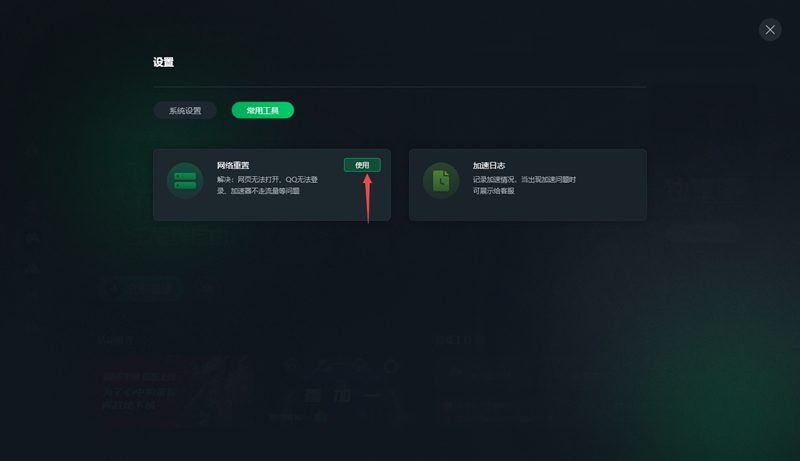The width and height of the screenshot is (800, 461).
Task: Click the dimmed 活动推荐 heading
Action: (x=116, y=340)
